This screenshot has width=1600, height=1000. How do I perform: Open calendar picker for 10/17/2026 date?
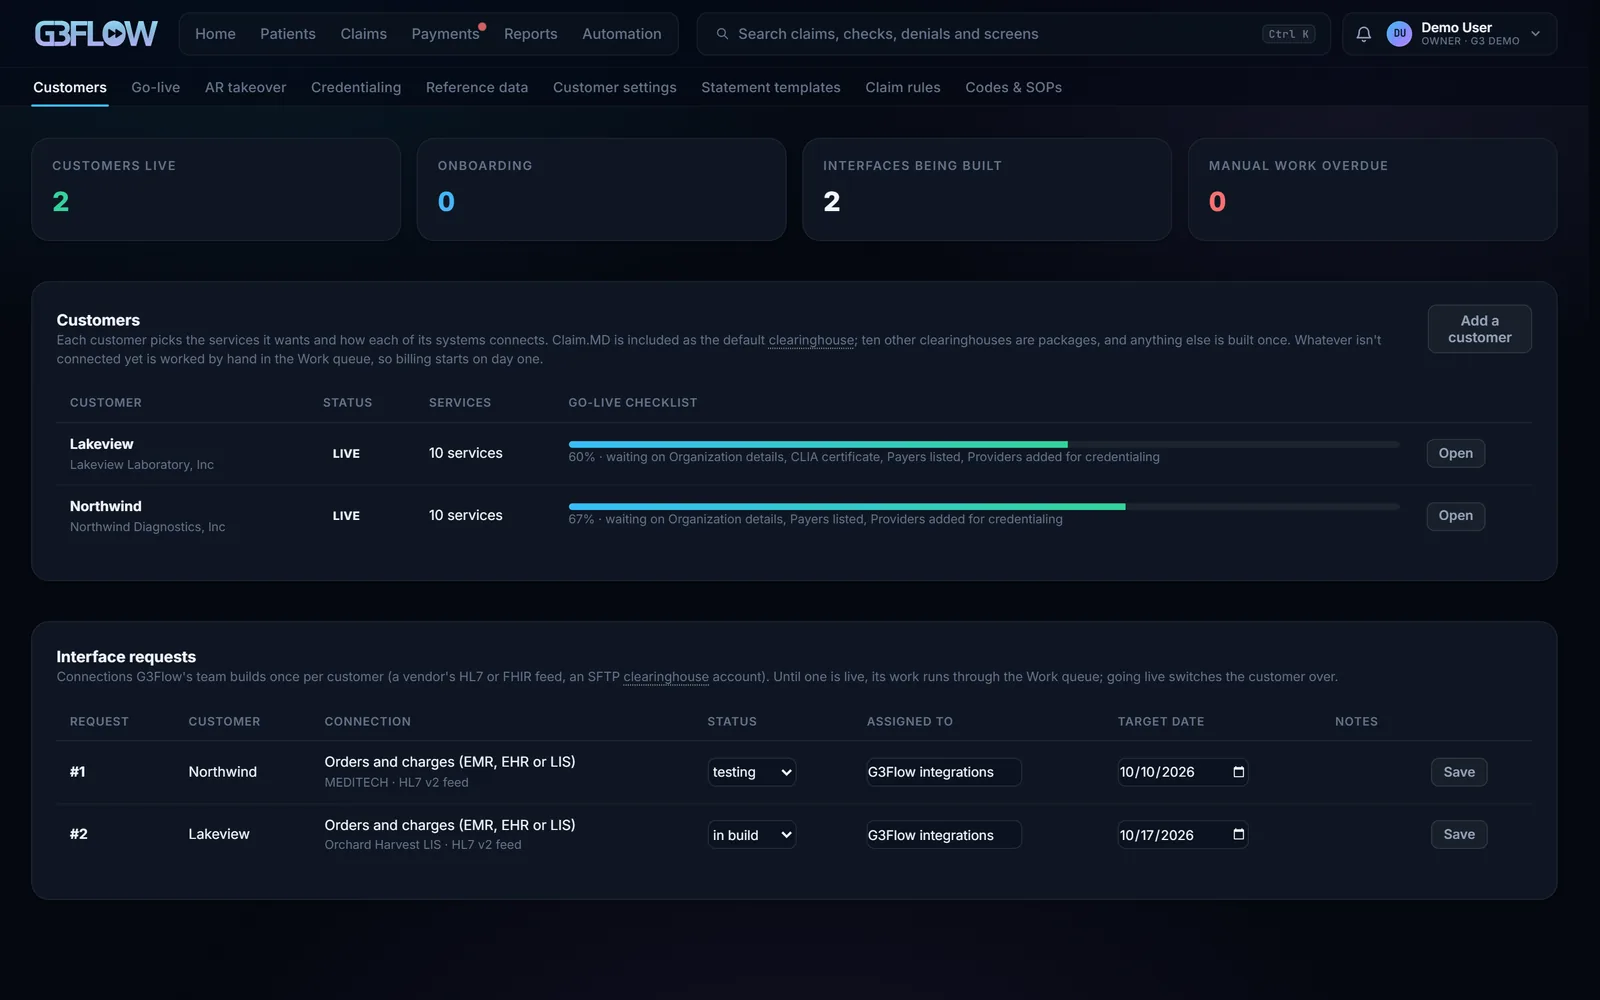pyautogui.click(x=1238, y=835)
